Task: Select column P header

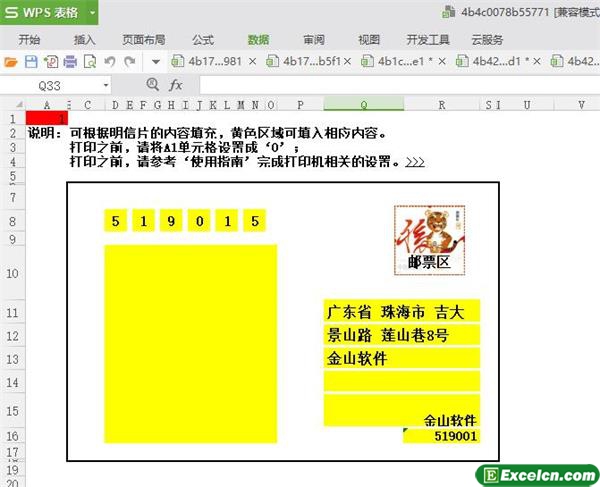Action: (300, 105)
